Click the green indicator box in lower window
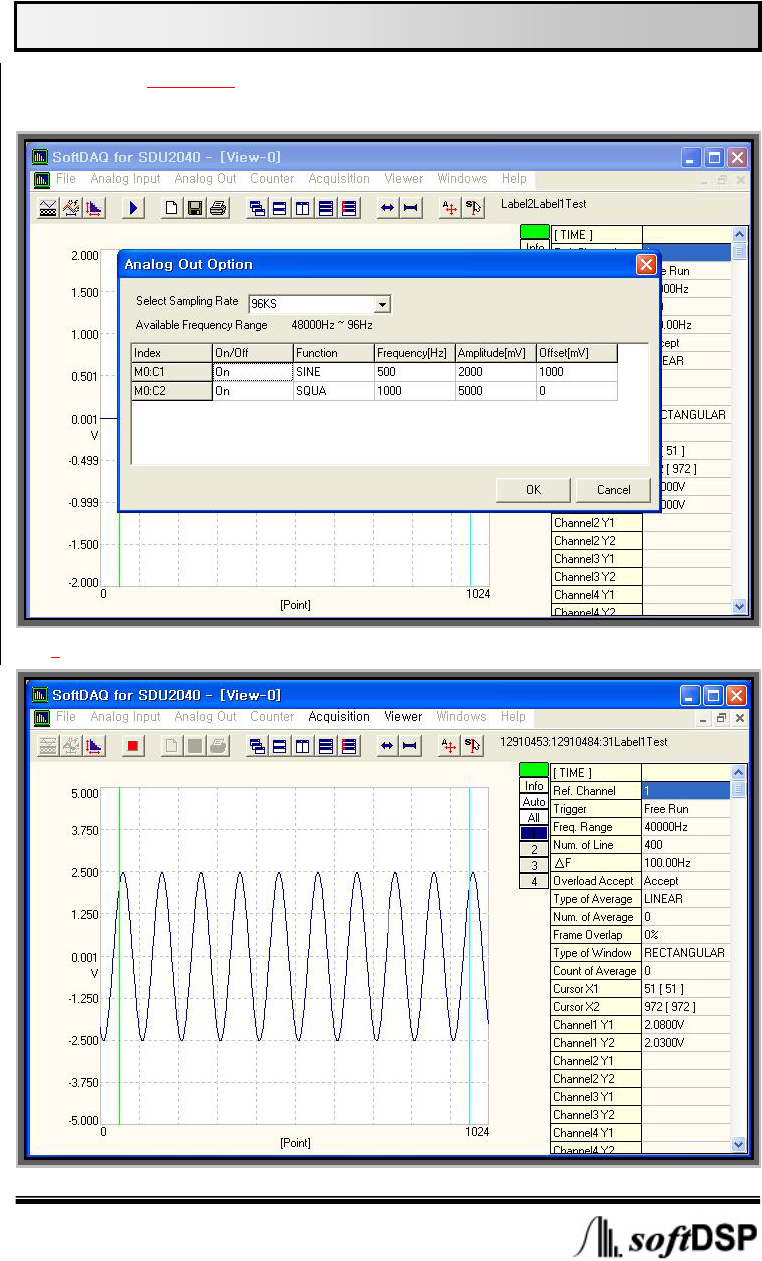762x1261 pixels. tap(534, 770)
